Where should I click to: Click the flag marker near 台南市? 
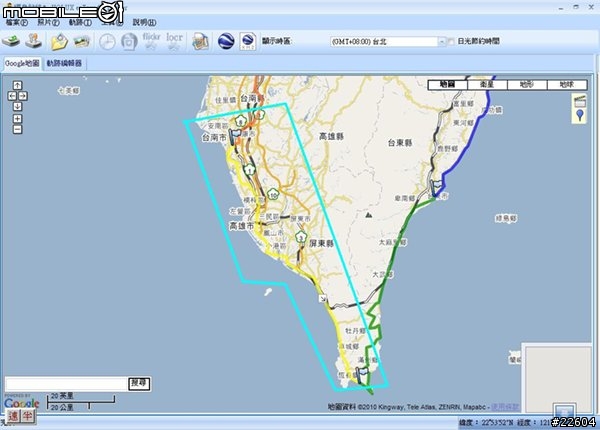coord(234,135)
